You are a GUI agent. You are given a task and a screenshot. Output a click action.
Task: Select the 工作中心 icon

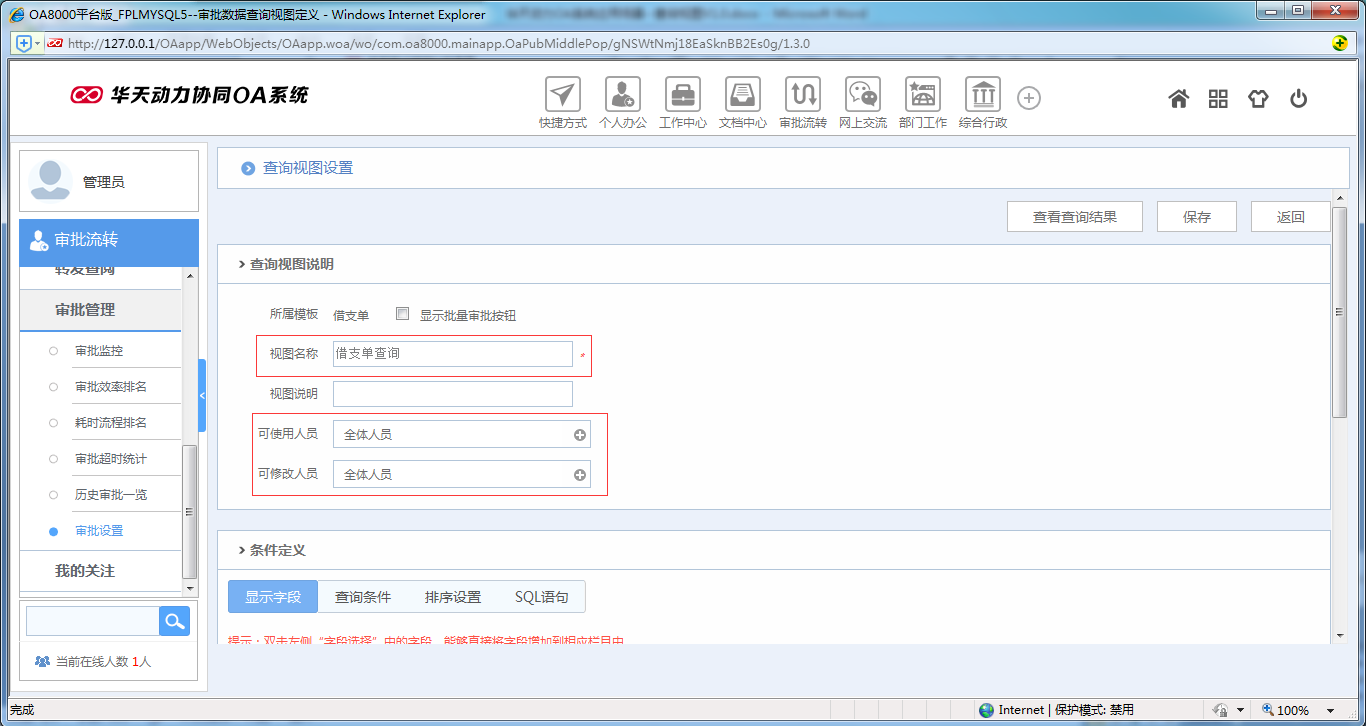pyautogui.click(x=682, y=95)
